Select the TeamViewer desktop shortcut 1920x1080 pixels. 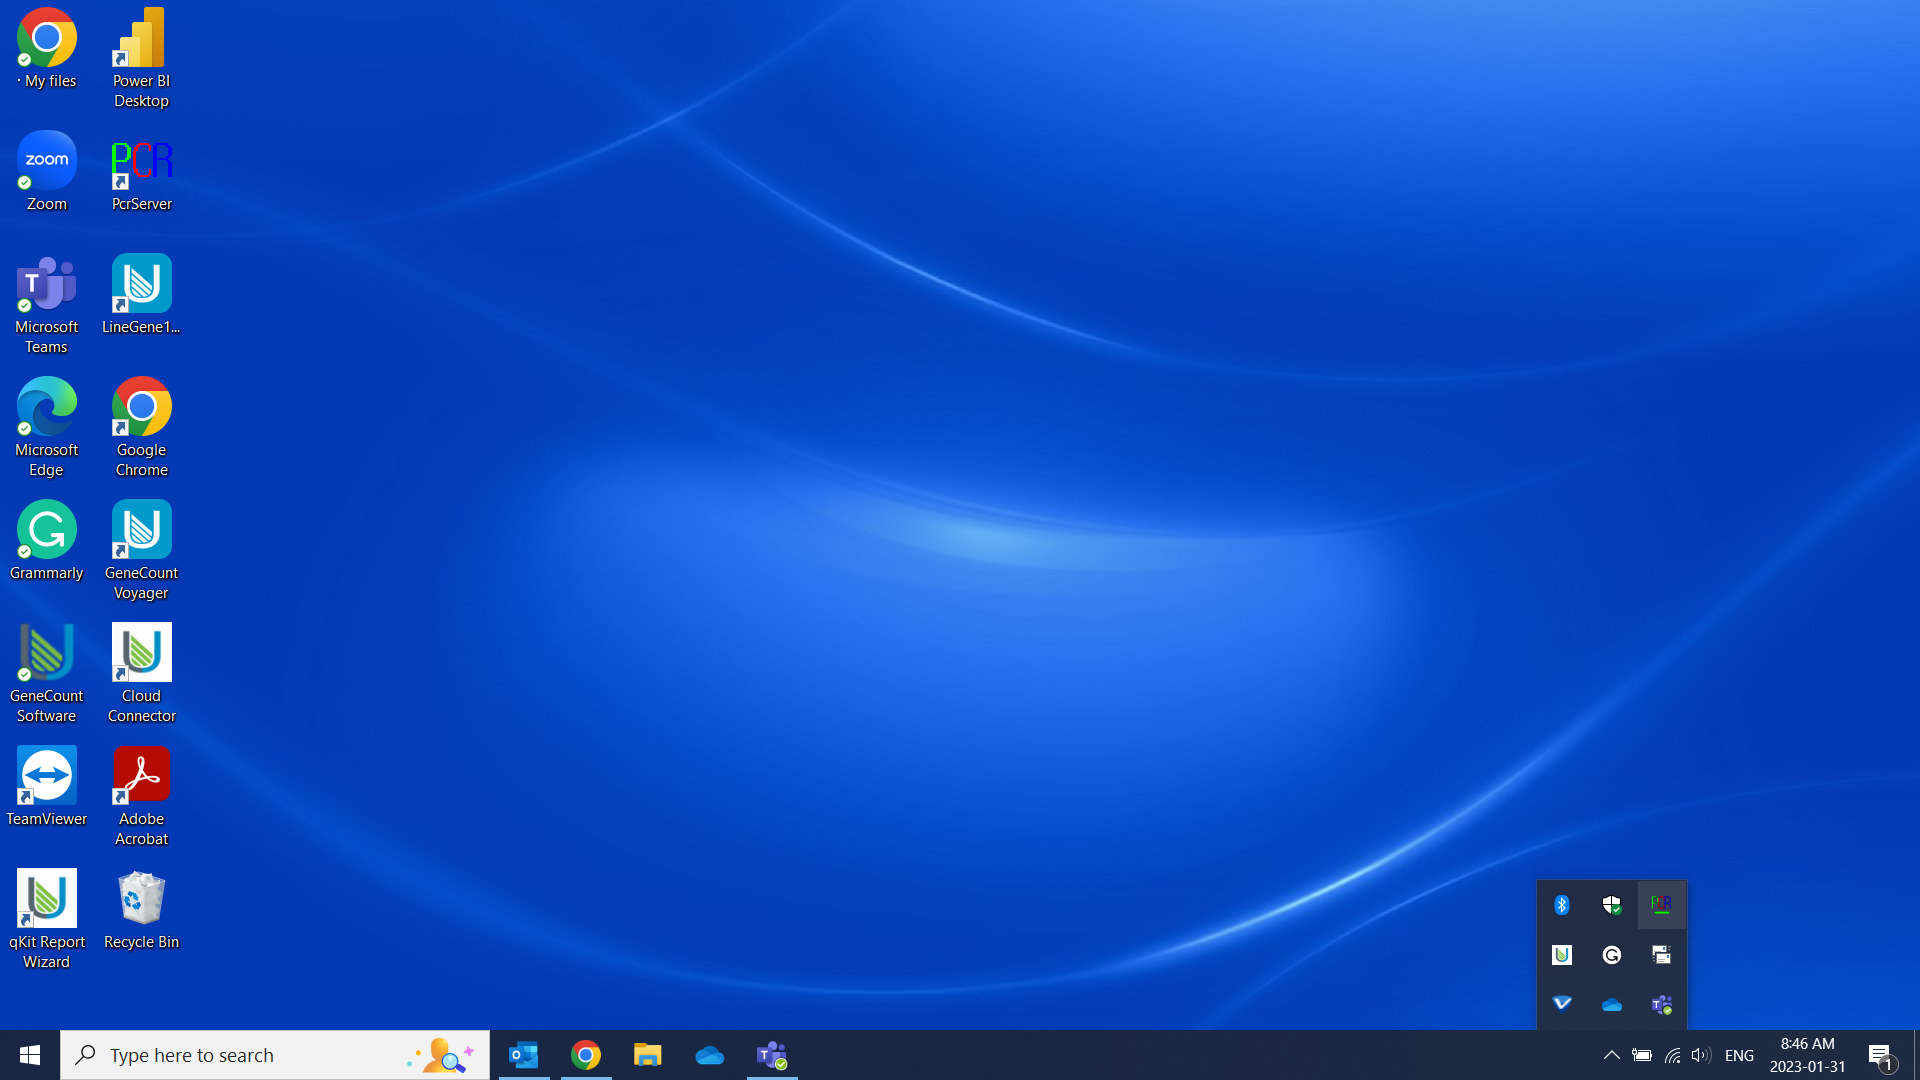pyautogui.click(x=47, y=786)
